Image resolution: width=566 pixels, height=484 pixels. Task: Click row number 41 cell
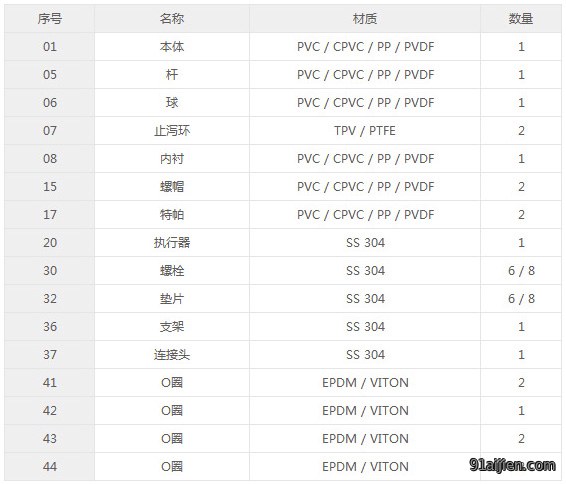pyautogui.click(x=50, y=383)
